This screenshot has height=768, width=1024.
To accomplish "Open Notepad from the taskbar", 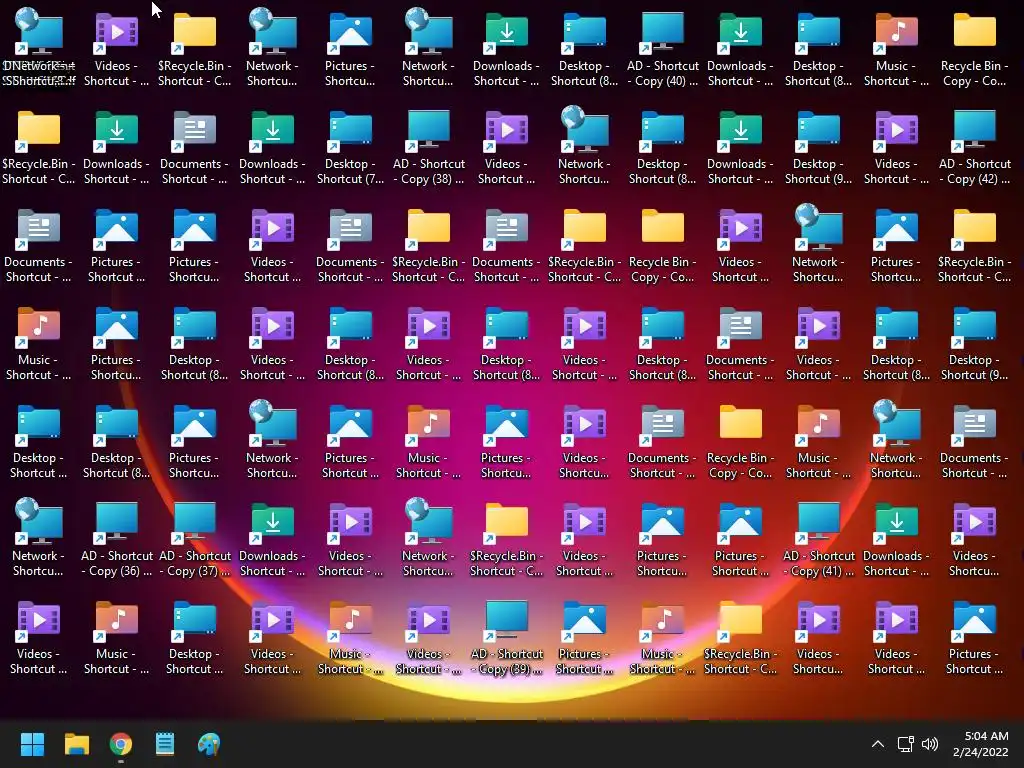I will click(165, 744).
